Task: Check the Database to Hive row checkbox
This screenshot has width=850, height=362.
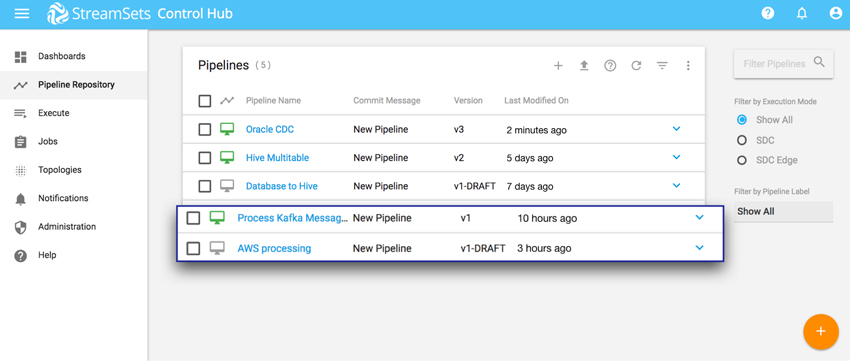Action: (x=204, y=186)
